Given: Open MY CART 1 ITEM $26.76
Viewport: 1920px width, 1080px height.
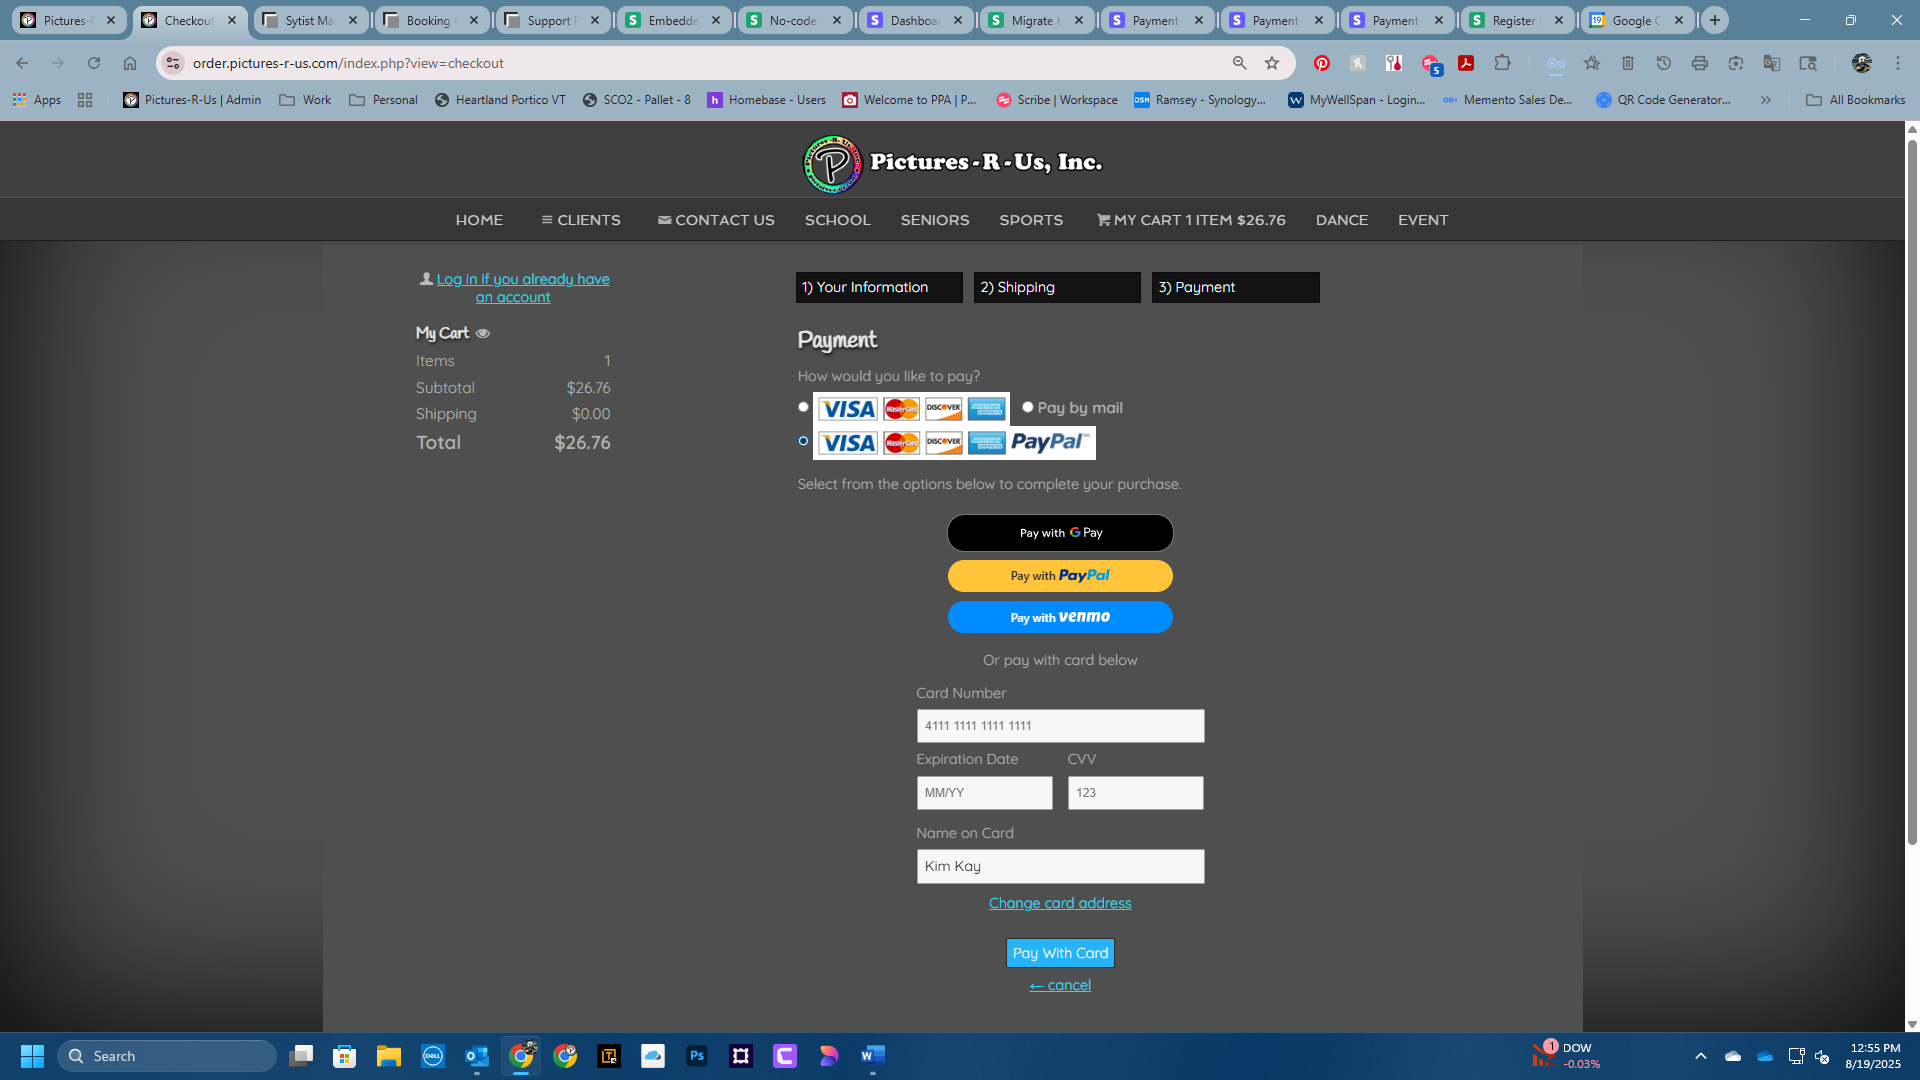Looking at the screenshot, I should click(x=1191, y=220).
